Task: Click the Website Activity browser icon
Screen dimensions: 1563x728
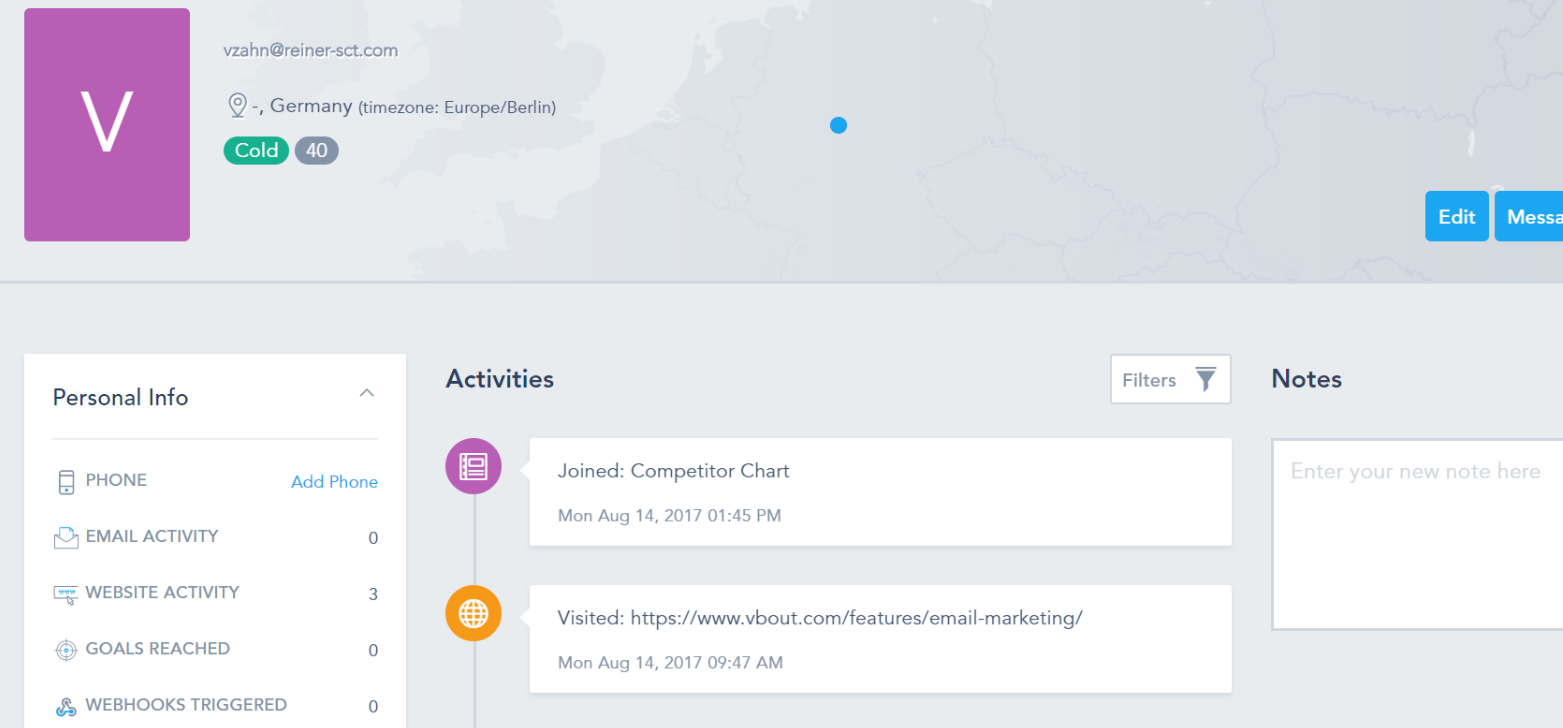Action: click(66, 594)
